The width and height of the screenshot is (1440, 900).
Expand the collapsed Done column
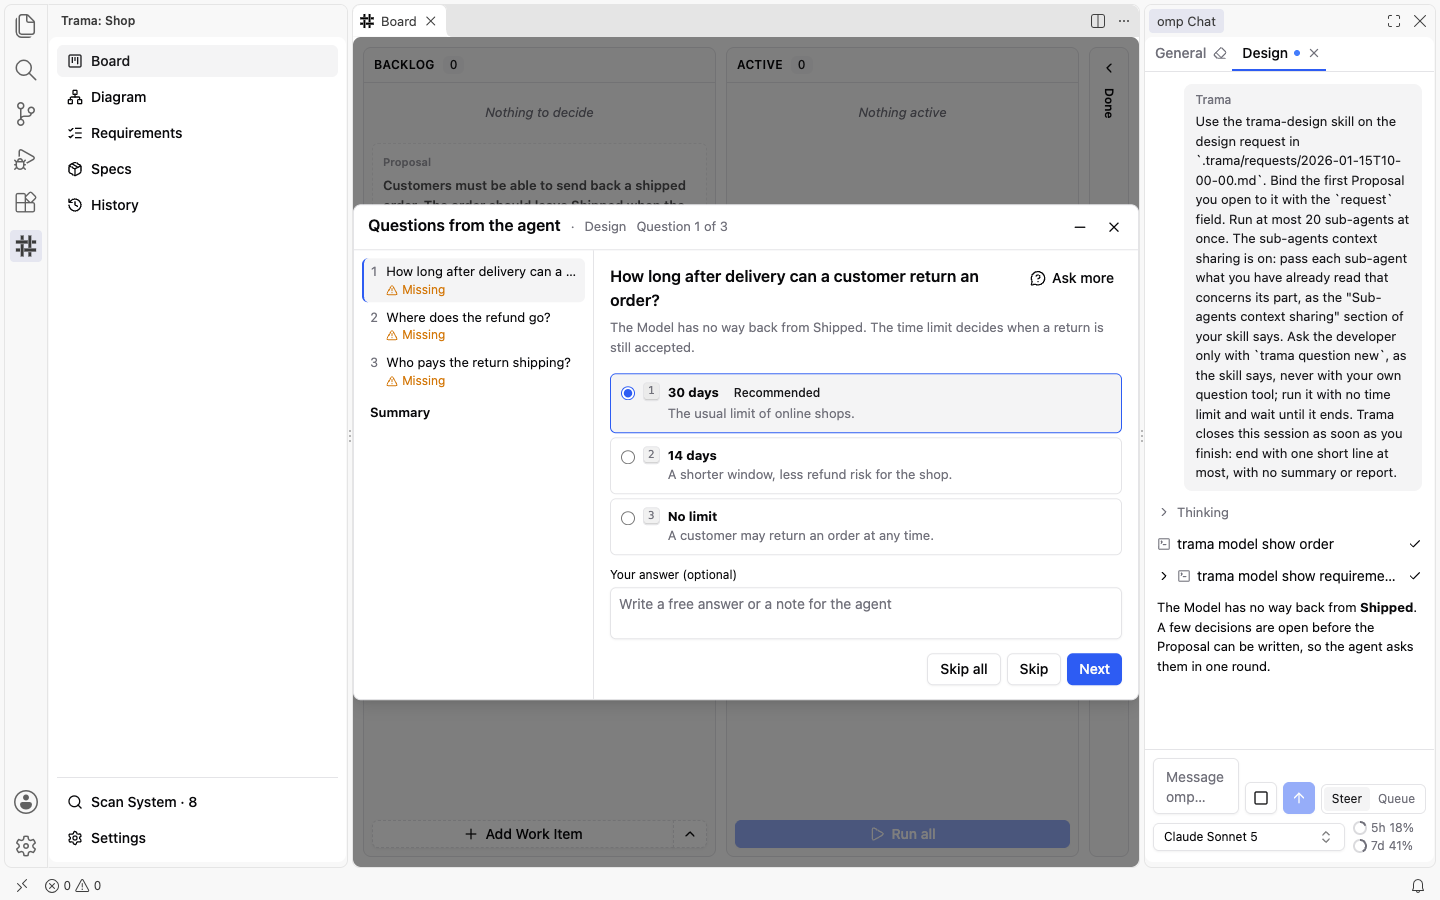1109,68
